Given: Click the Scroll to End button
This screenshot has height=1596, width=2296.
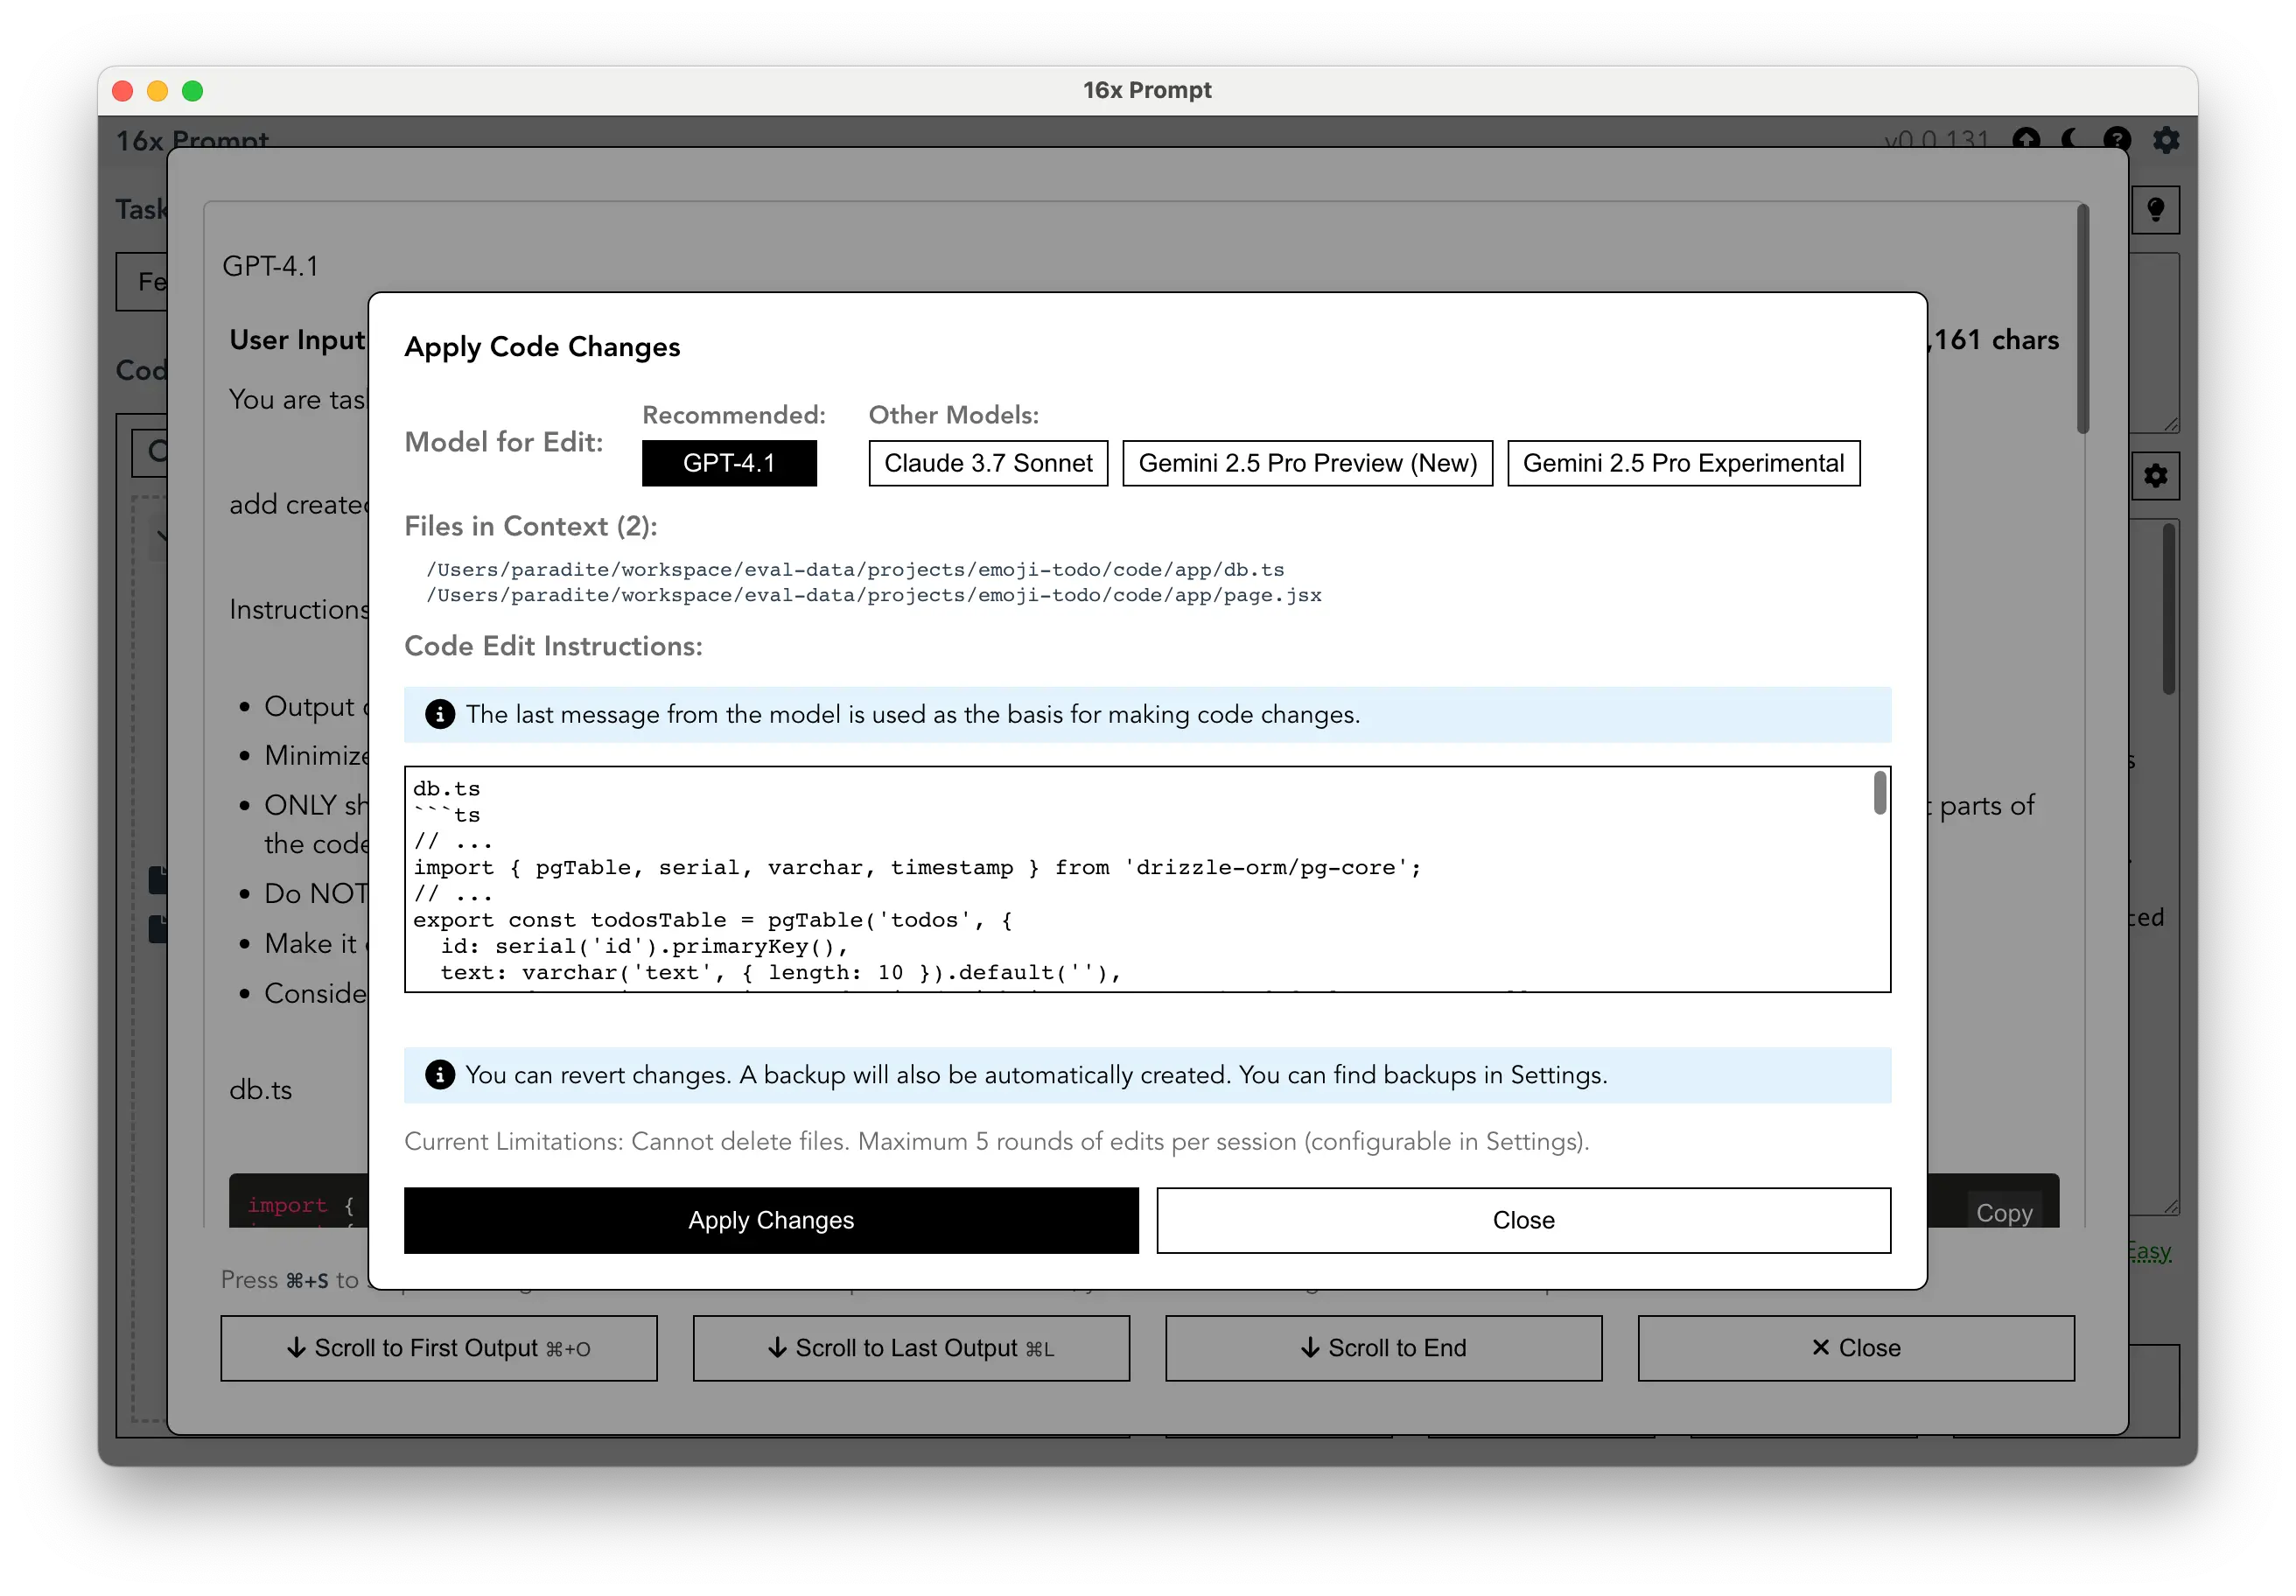Looking at the screenshot, I should [1383, 1348].
